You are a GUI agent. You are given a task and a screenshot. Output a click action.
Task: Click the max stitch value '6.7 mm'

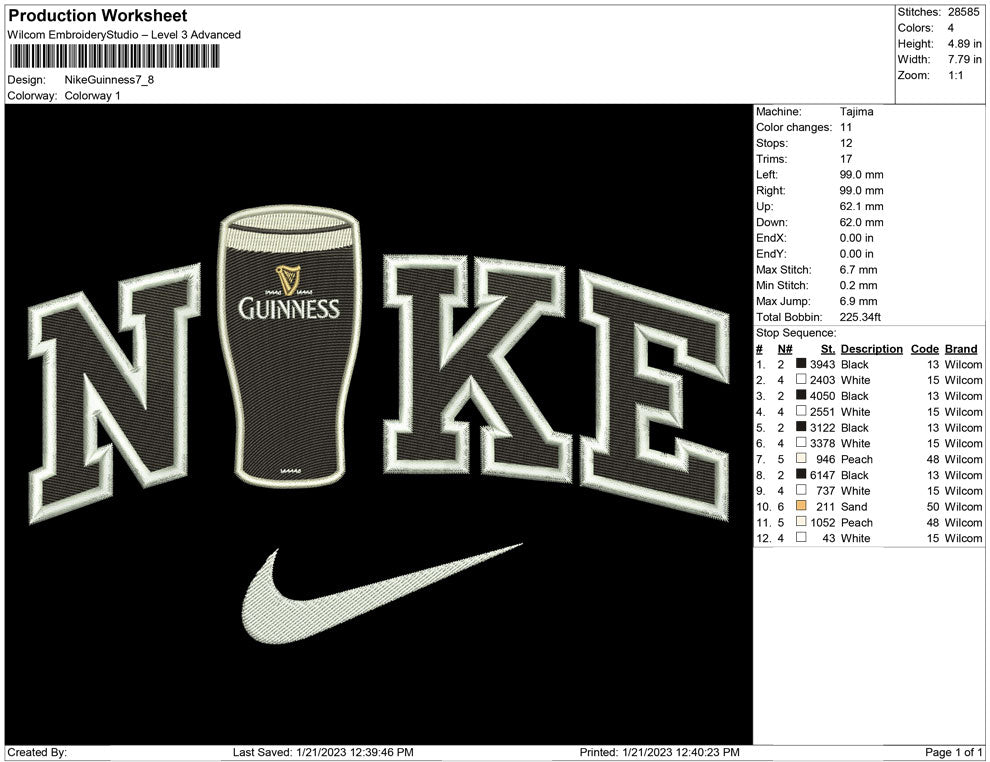pos(859,270)
